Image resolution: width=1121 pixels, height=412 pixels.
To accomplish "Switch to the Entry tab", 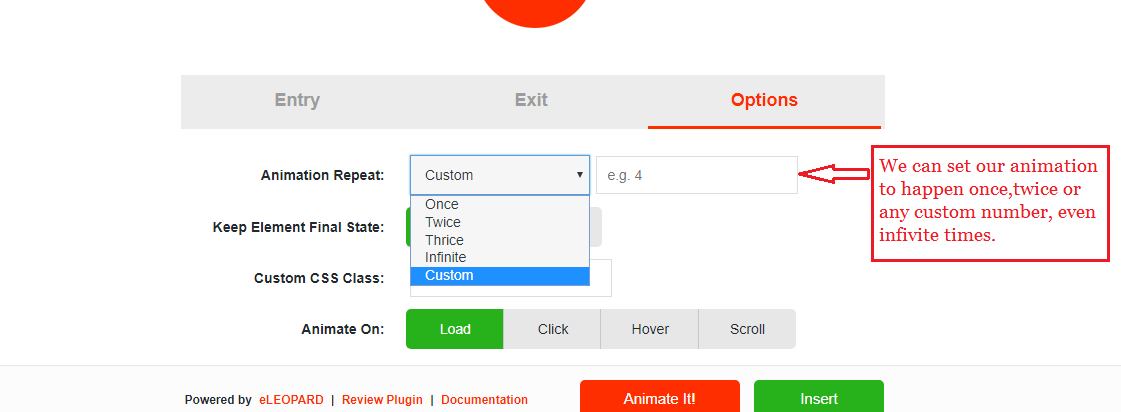I will click(297, 100).
